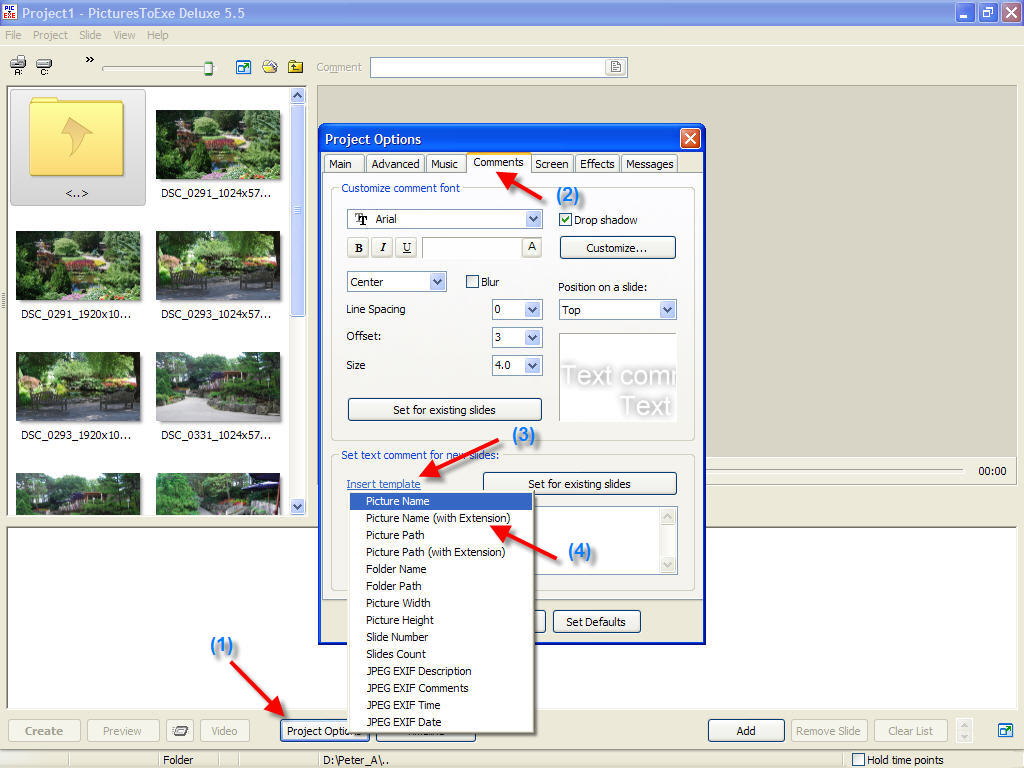Choose Picture Name template
This screenshot has width=1024, height=768.
441,501
